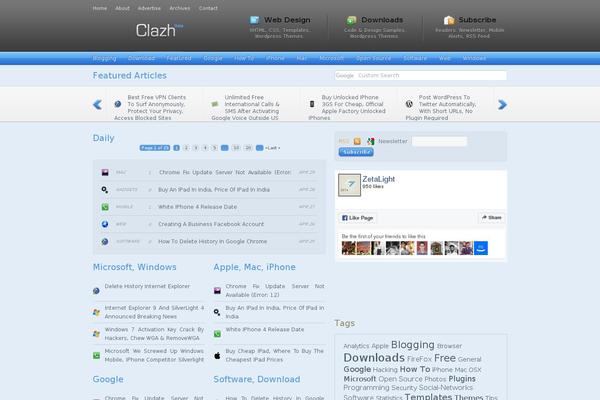Click the green icon beside Microsoft We Screwed Up
The height and width of the screenshot is (400, 600).
(x=96, y=356)
